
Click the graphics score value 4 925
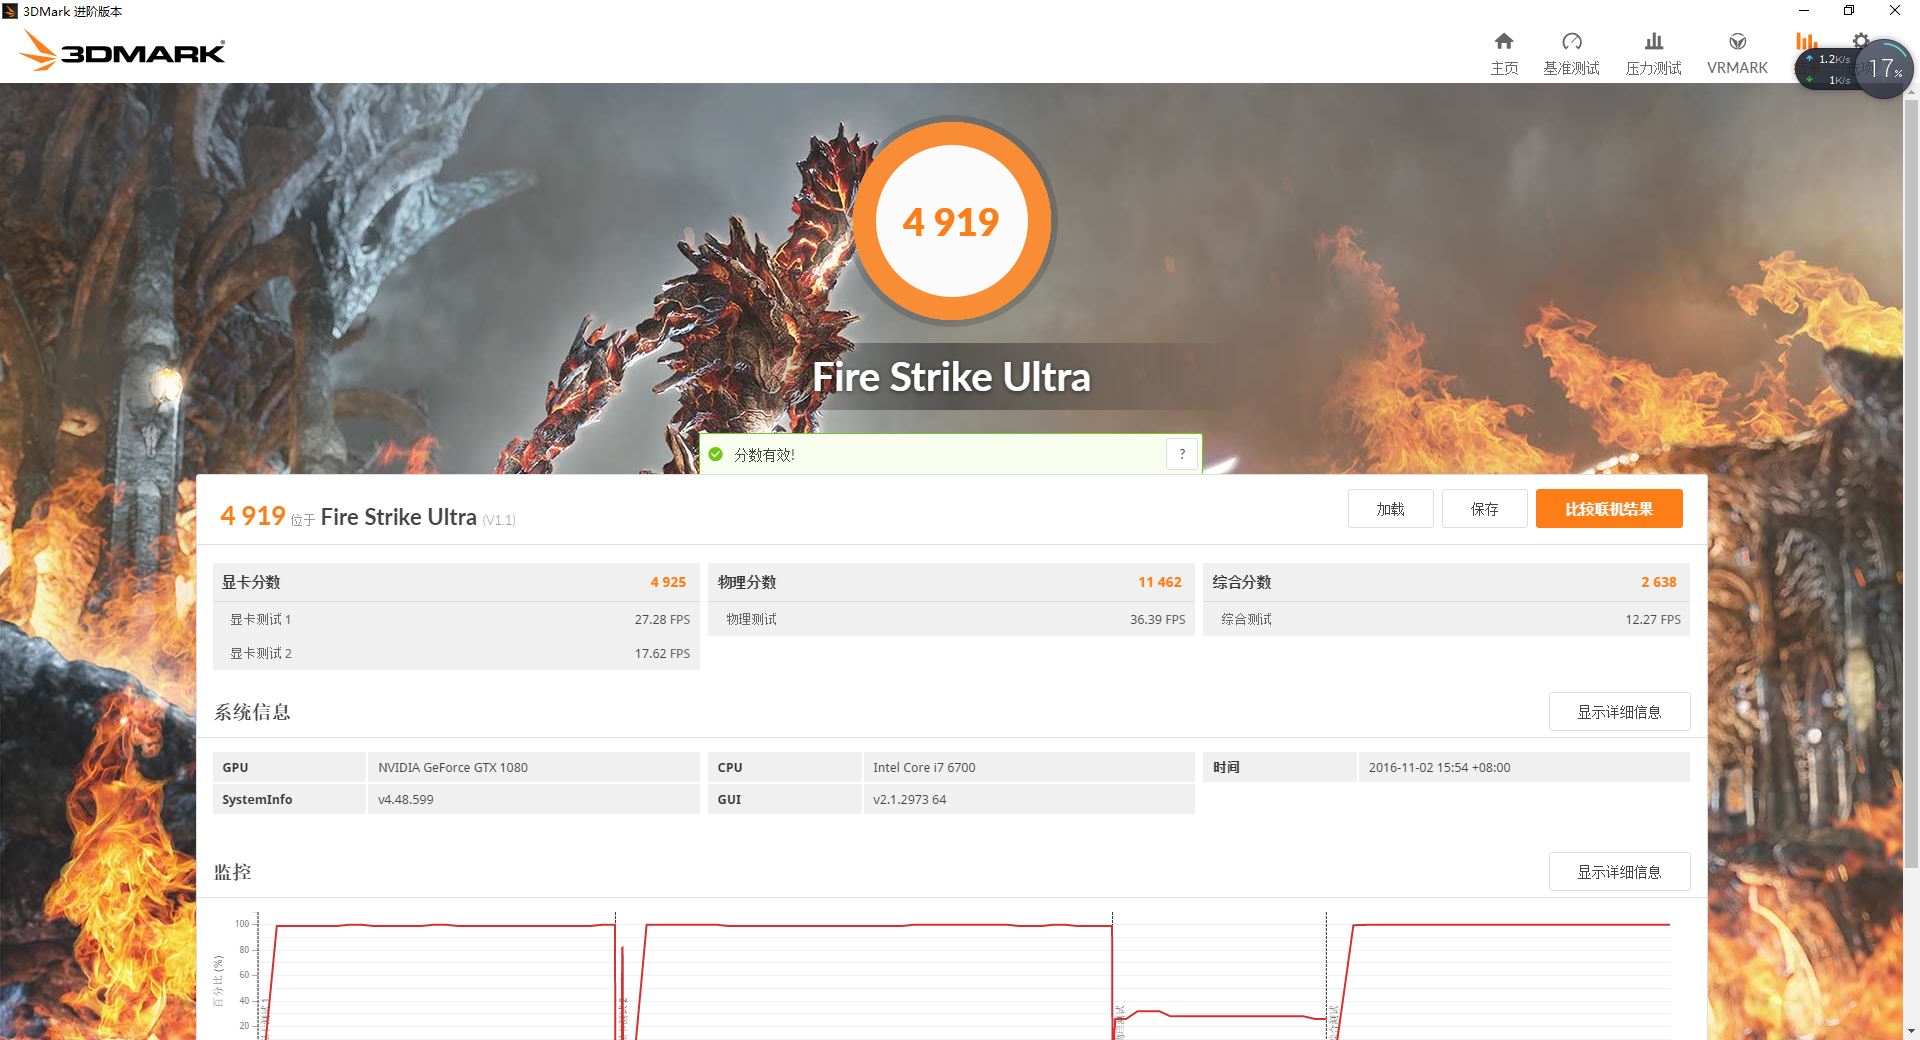[668, 582]
